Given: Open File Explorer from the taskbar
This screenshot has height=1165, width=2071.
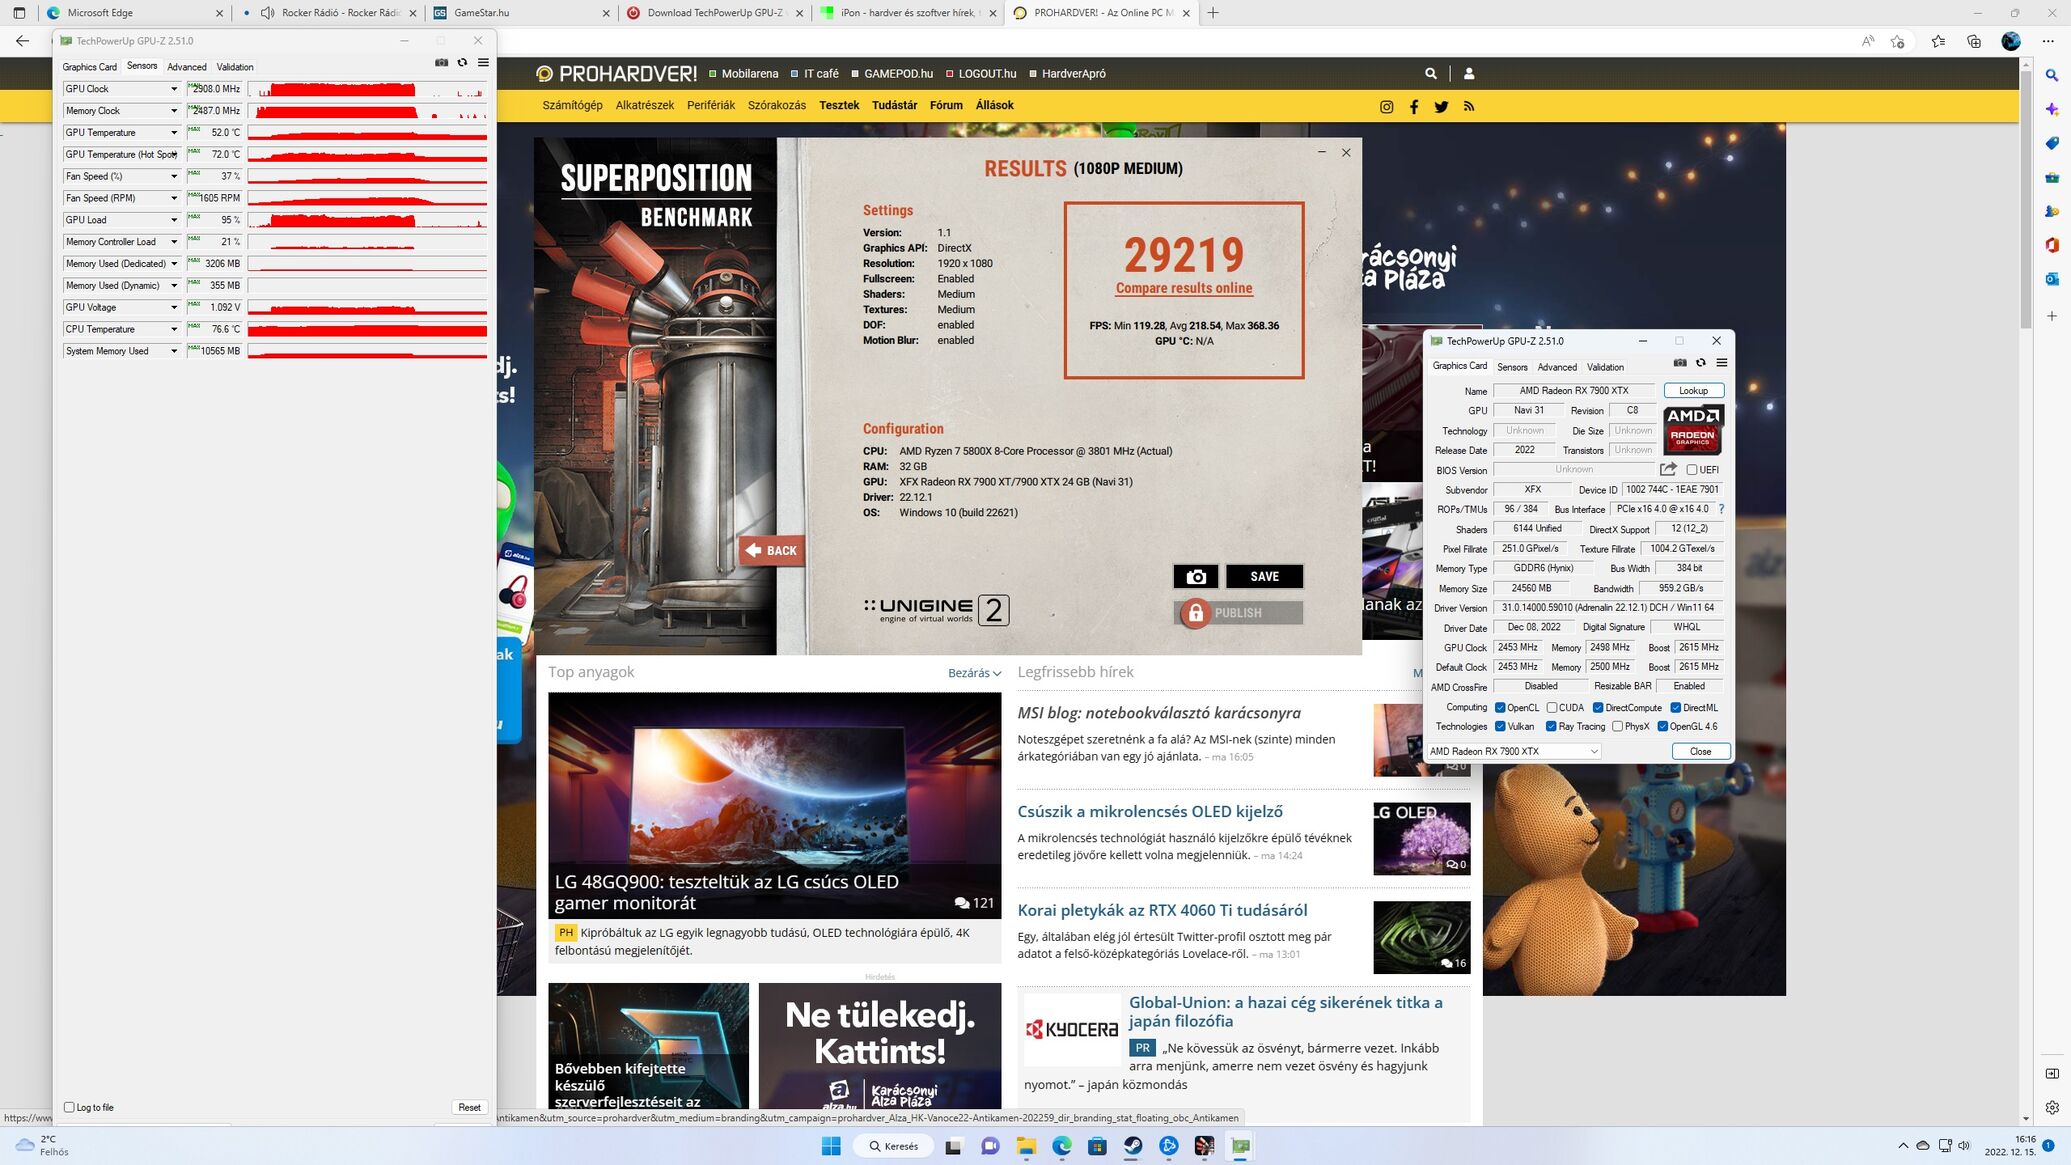Looking at the screenshot, I should tap(1026, 1146).
